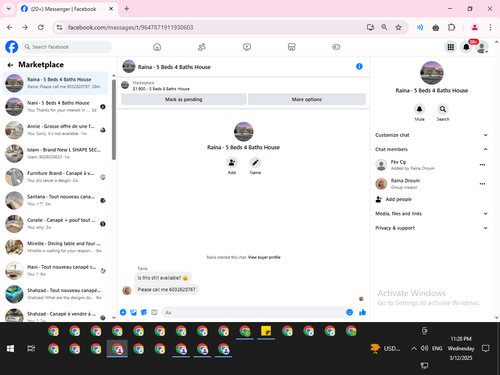The width and height of the screenshot is (500, 375).
Task: Open the Facebook menu grid icon
Action: point(451,47)
